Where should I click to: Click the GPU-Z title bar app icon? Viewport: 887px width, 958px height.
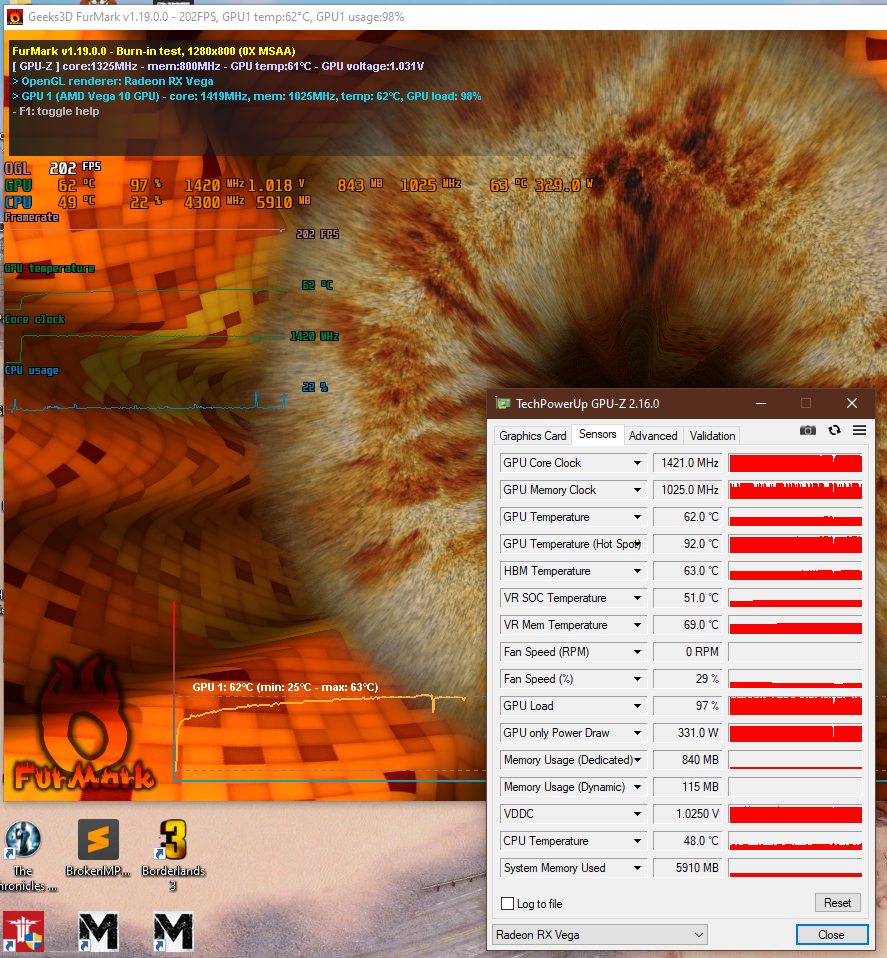click(503, 403)
